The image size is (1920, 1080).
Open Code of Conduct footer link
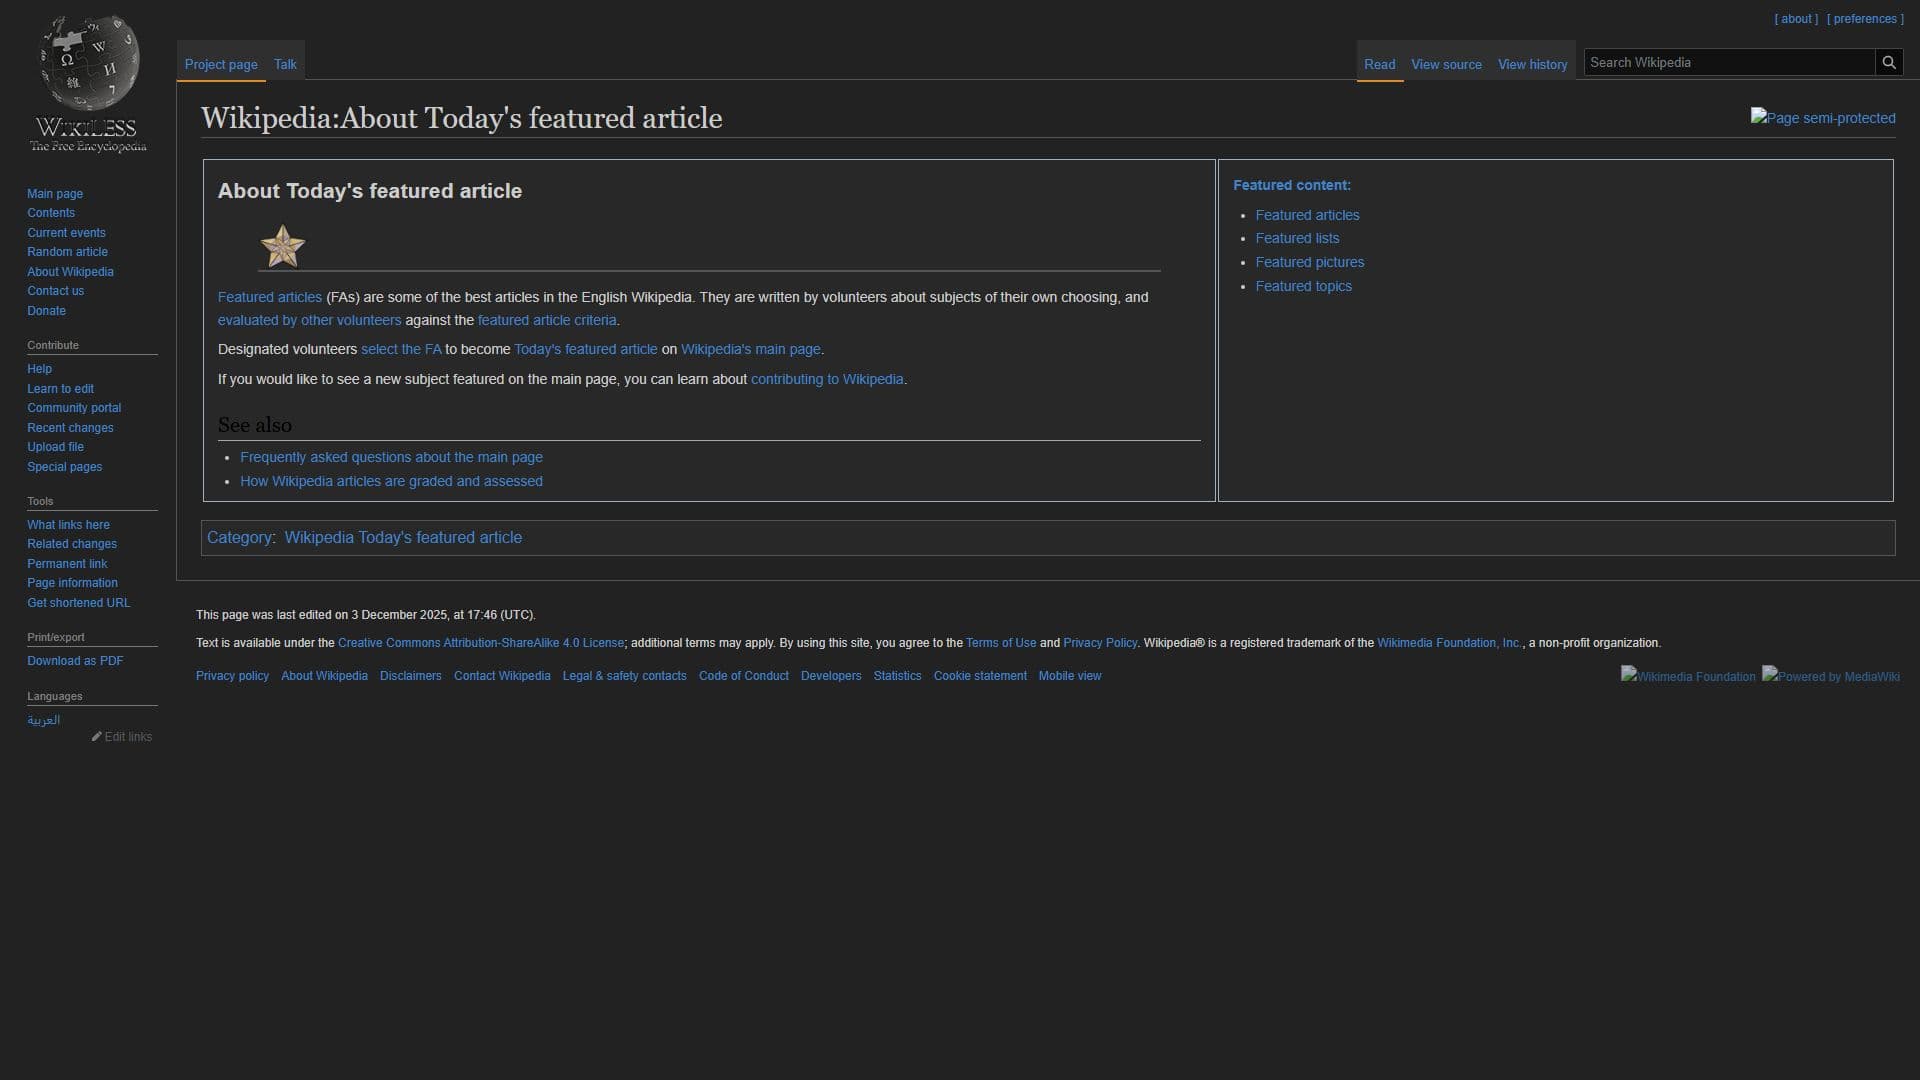coord(743,676)
